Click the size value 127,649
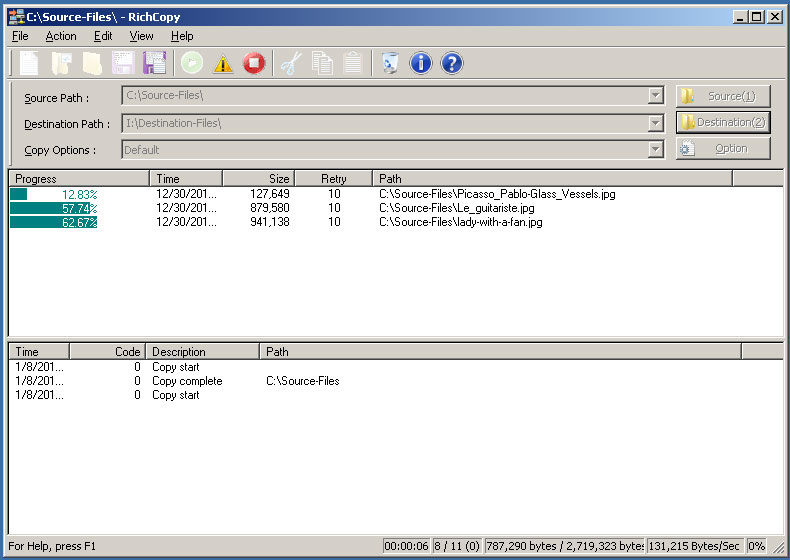Viewport: 790px width, 560px height. [270, 194]
